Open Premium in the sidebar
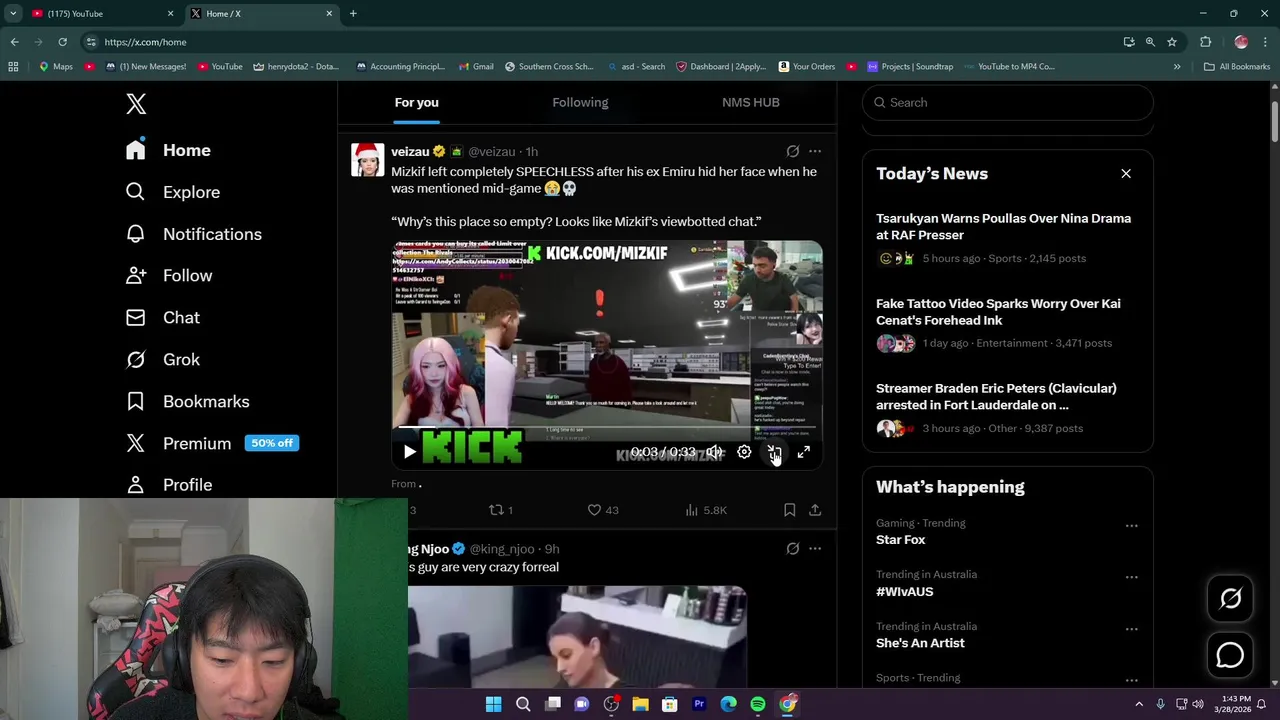Image resolution: width=1280 pixels, height=720 pixels. click(212, 444)
